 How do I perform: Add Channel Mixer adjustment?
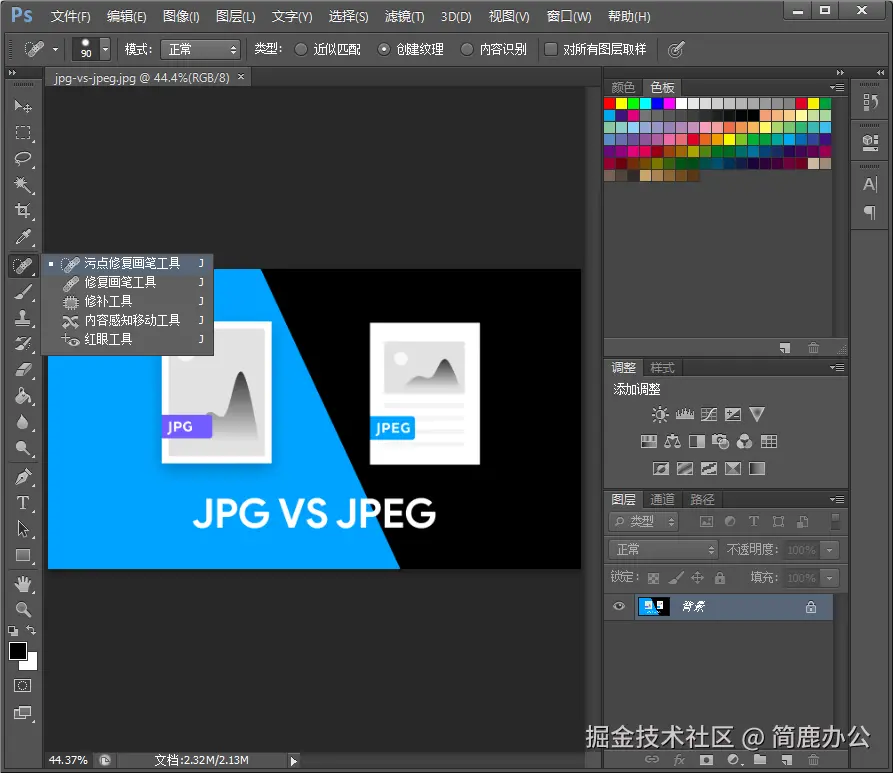point(744,441)
